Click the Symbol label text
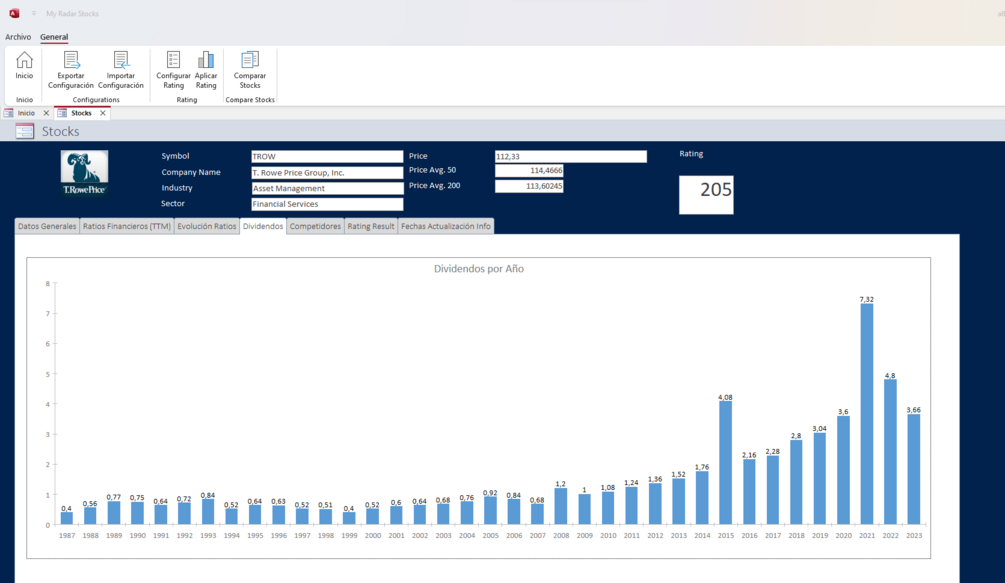 pos(175,156)
